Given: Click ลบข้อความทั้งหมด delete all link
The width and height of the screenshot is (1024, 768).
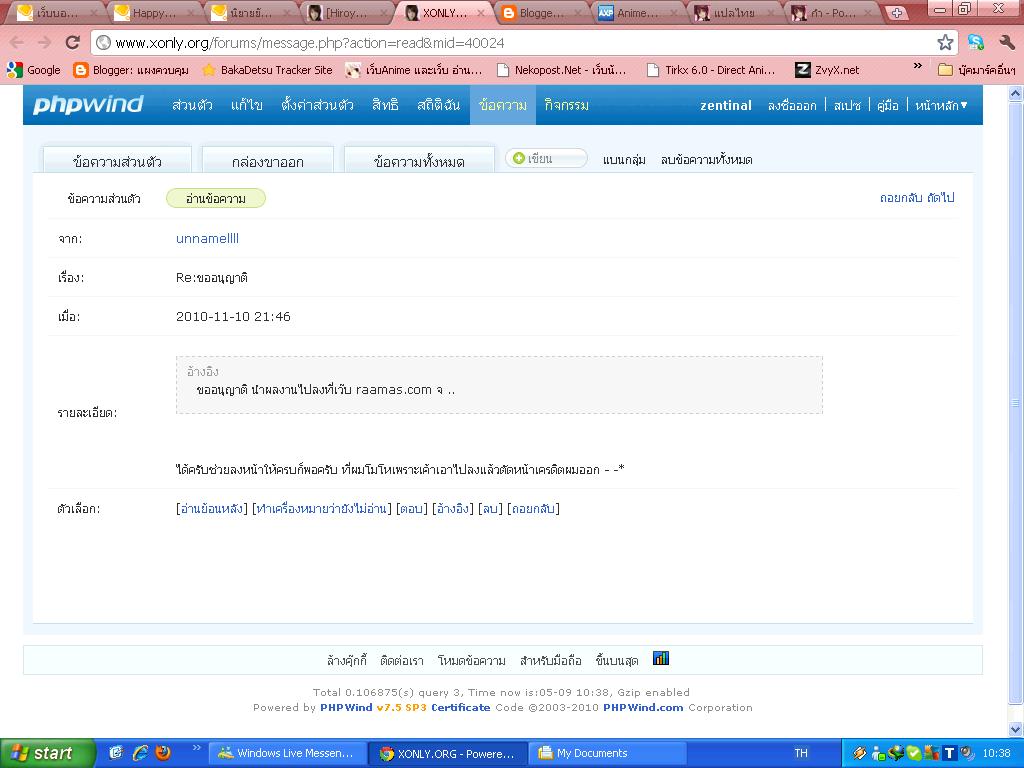Looking at the screenshot, I should pos(706,159).
